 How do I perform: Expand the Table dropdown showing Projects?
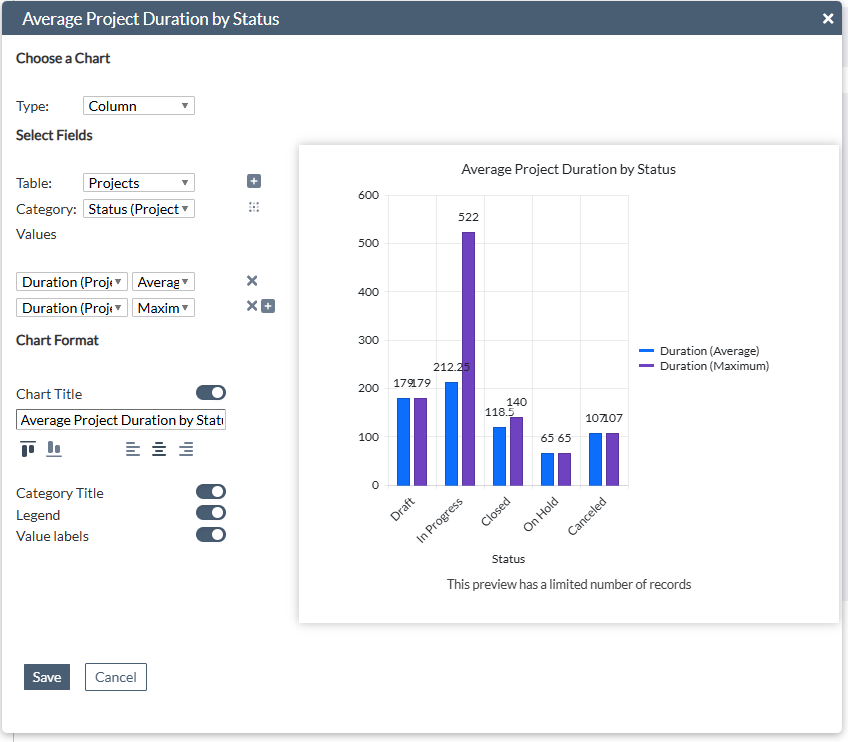click(x=139, y=183)
